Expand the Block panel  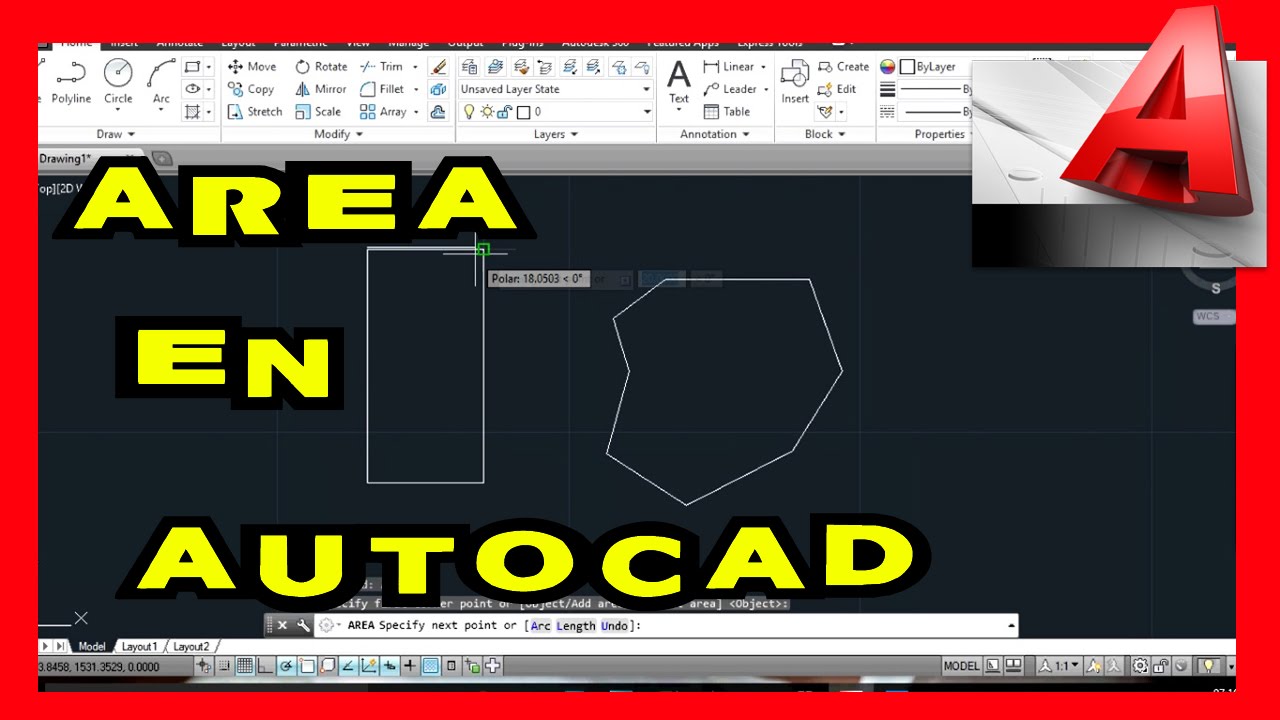point(825,134)
